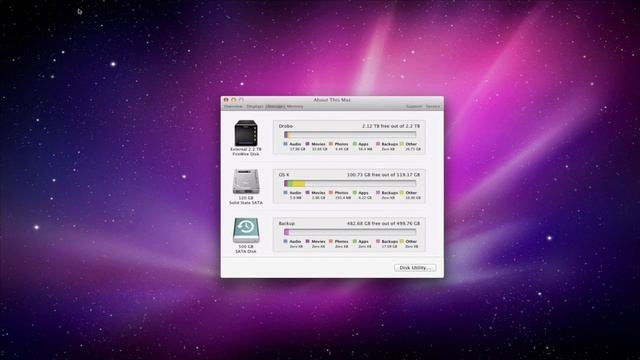Click the Photos color swatch under Backup disk
This screenshot has height=360, width=640.
click(x=331, y=242)
